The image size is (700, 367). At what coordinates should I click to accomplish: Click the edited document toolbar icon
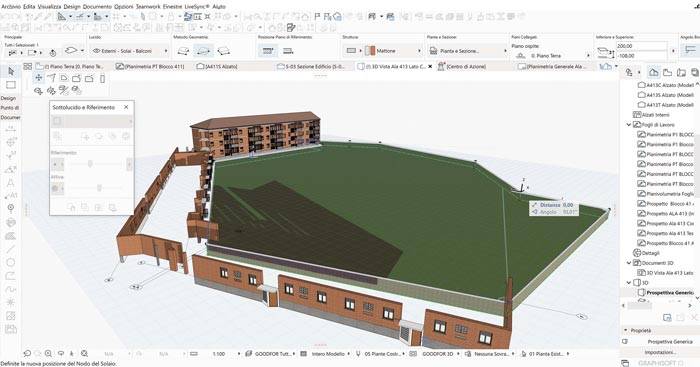(291, 28)
